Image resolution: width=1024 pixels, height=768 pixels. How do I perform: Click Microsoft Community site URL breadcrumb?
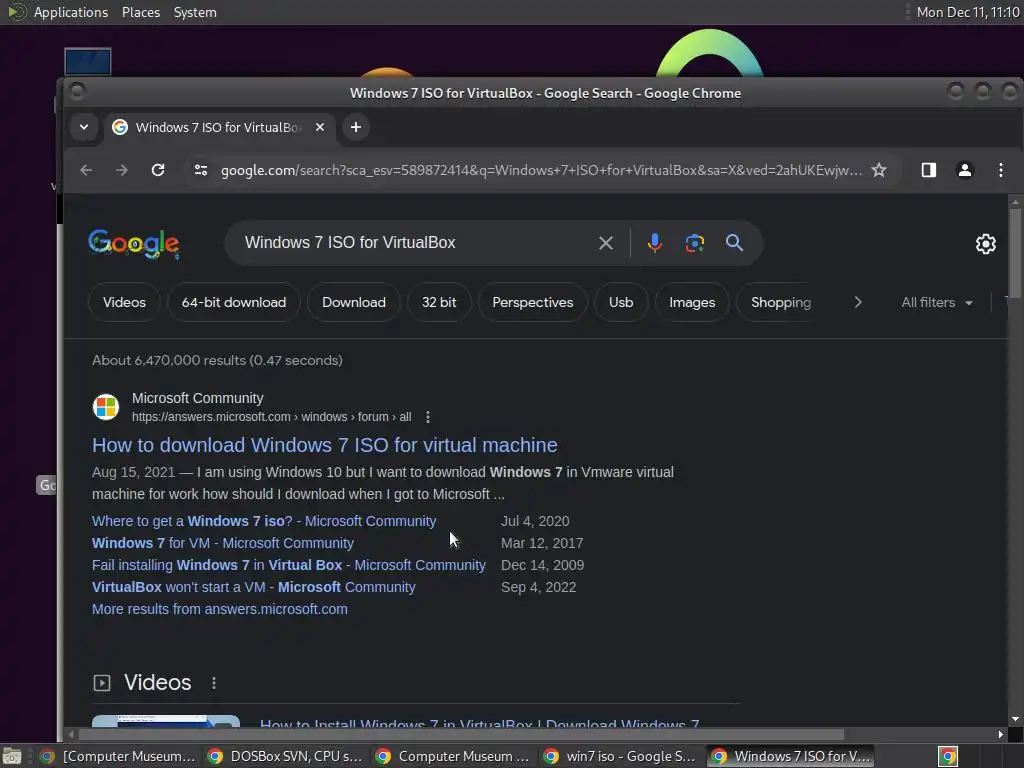point(272,417)
